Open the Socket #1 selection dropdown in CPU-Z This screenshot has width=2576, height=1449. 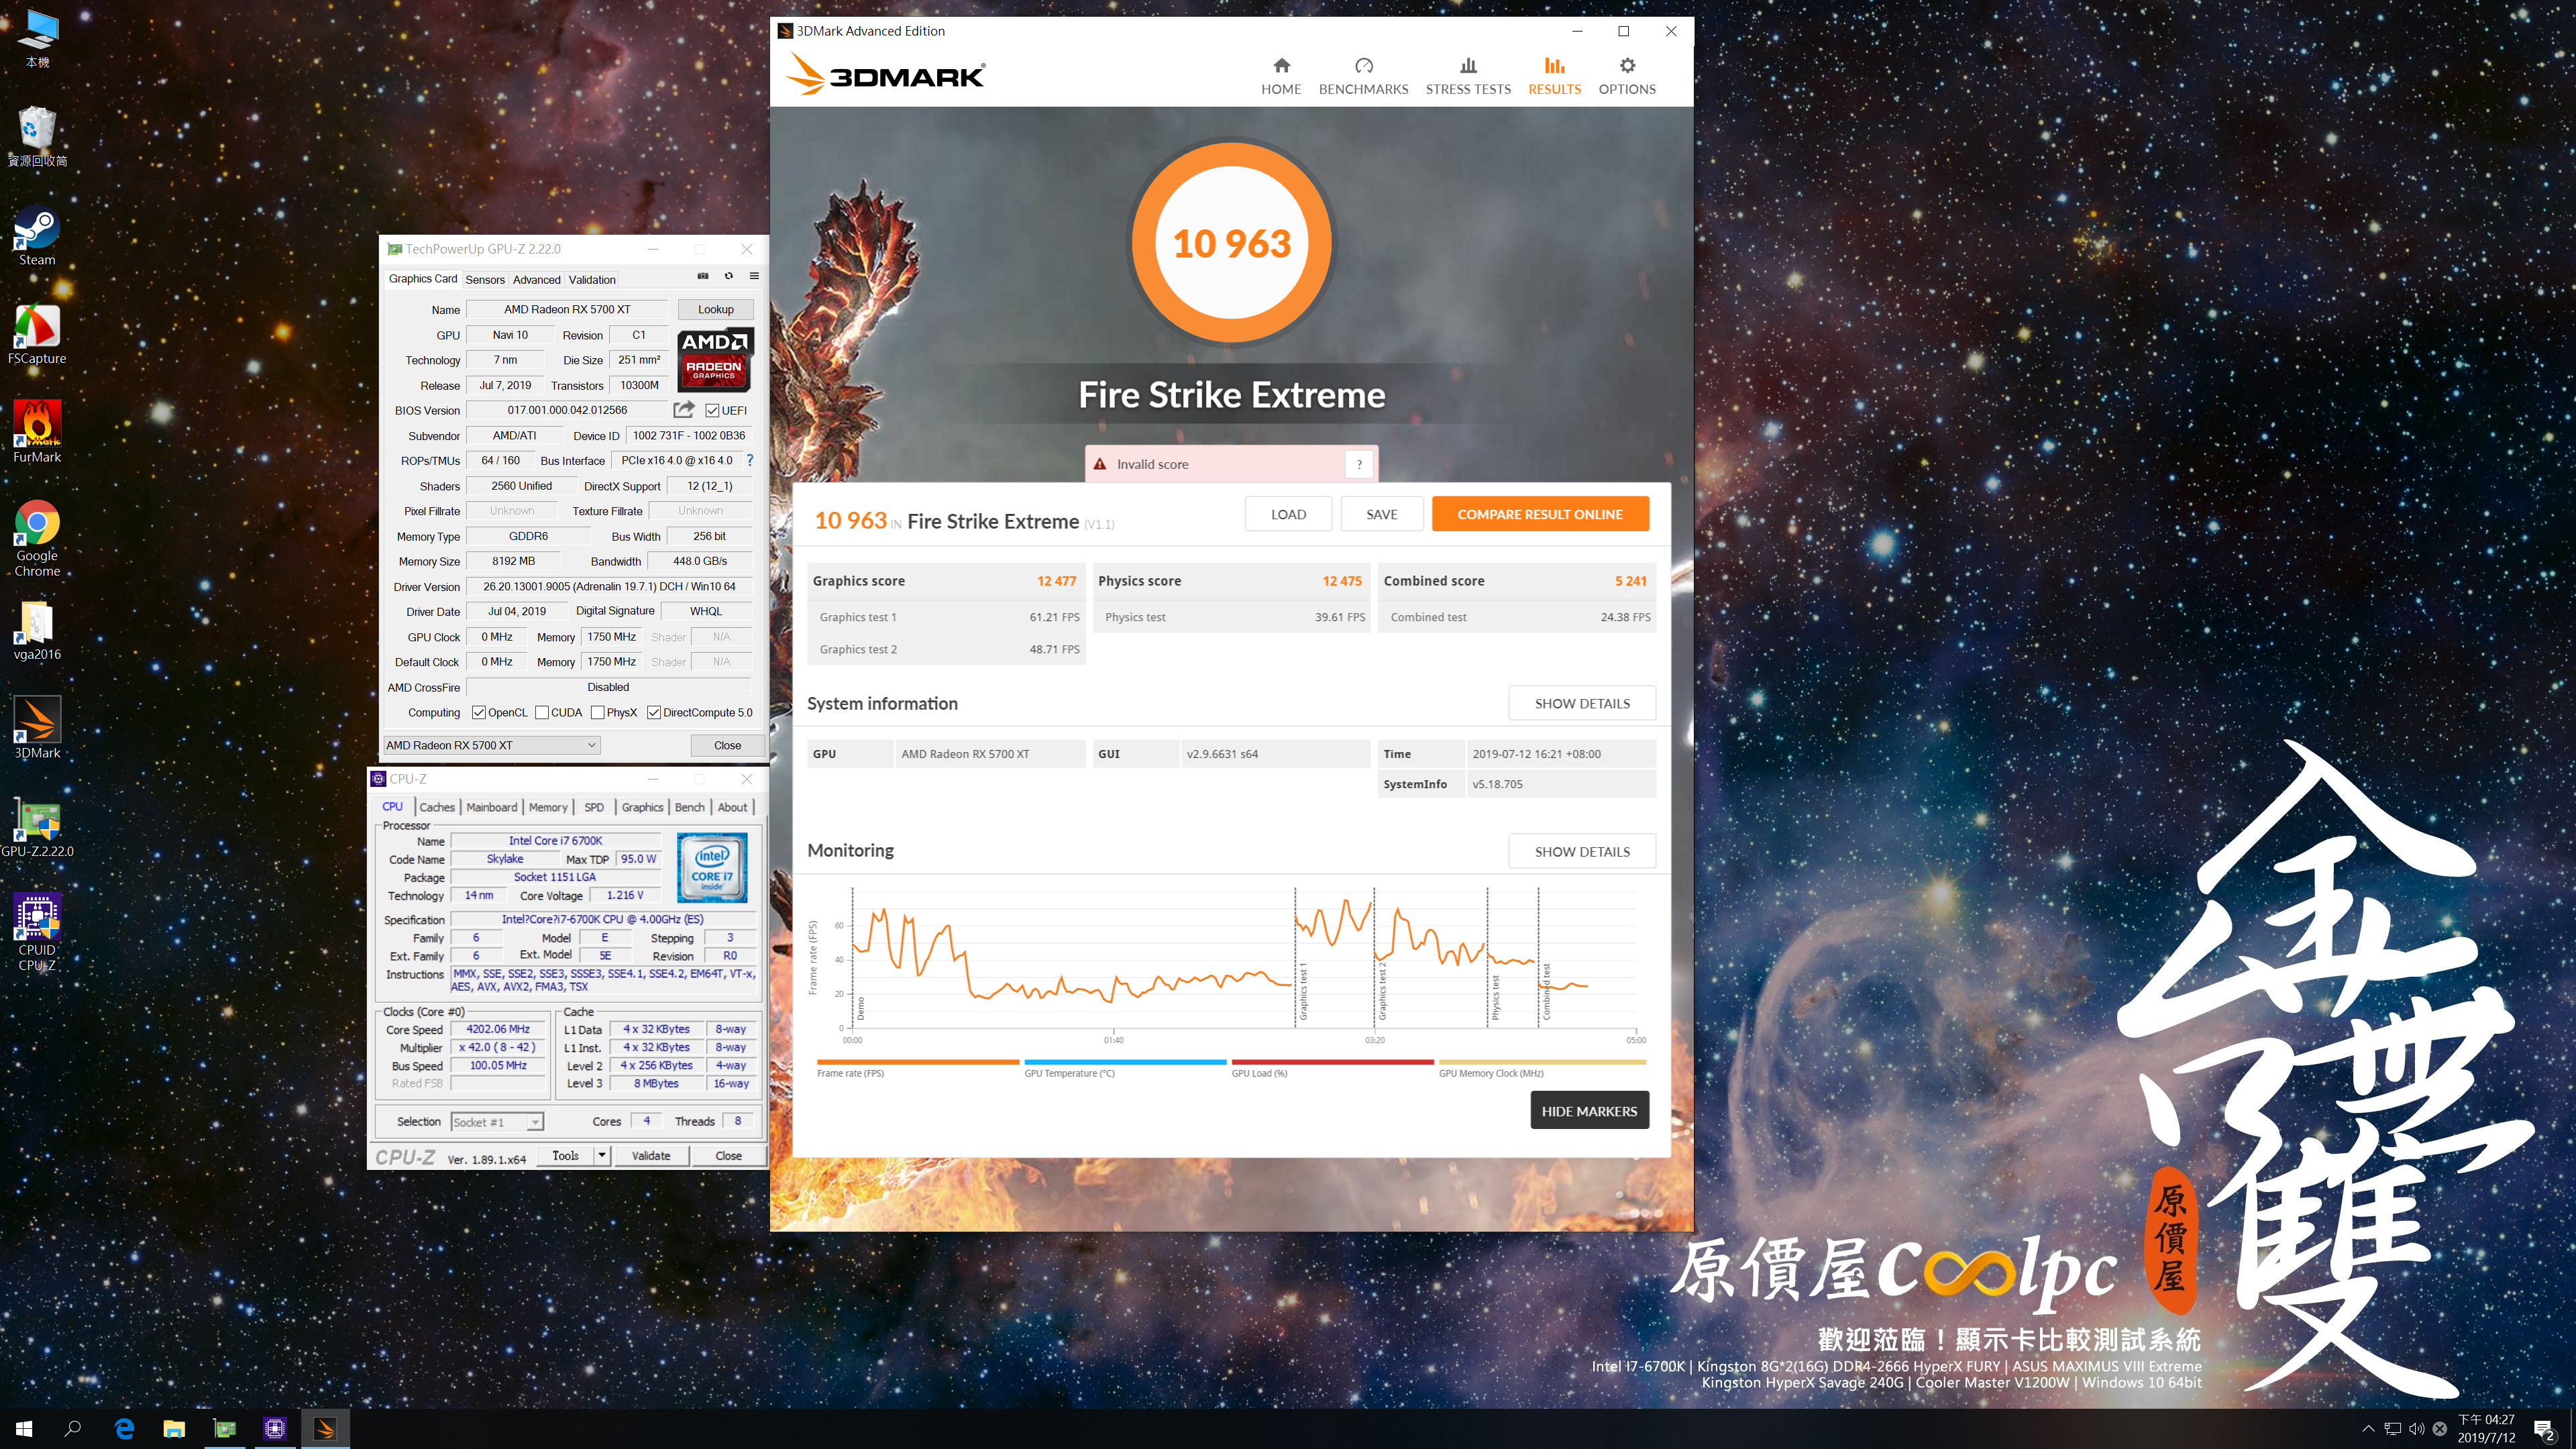click(497, 1122)
